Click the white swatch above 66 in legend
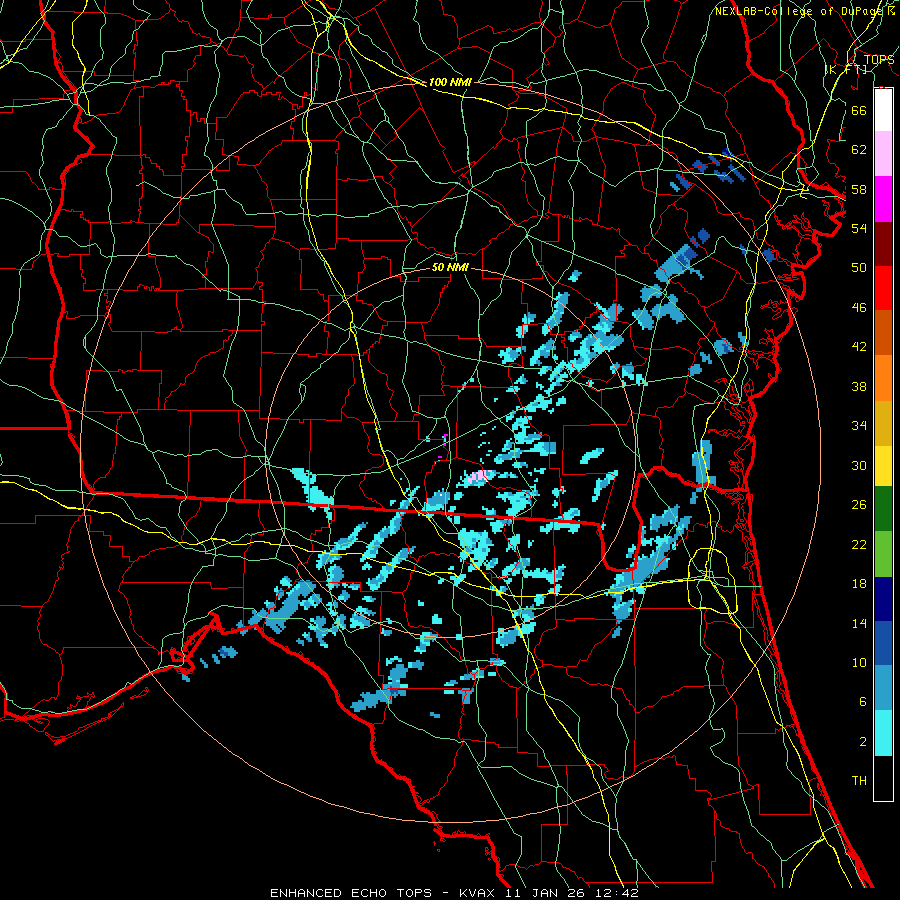The image size is (900, 900). pyautogui.click(x=883, y=110)
